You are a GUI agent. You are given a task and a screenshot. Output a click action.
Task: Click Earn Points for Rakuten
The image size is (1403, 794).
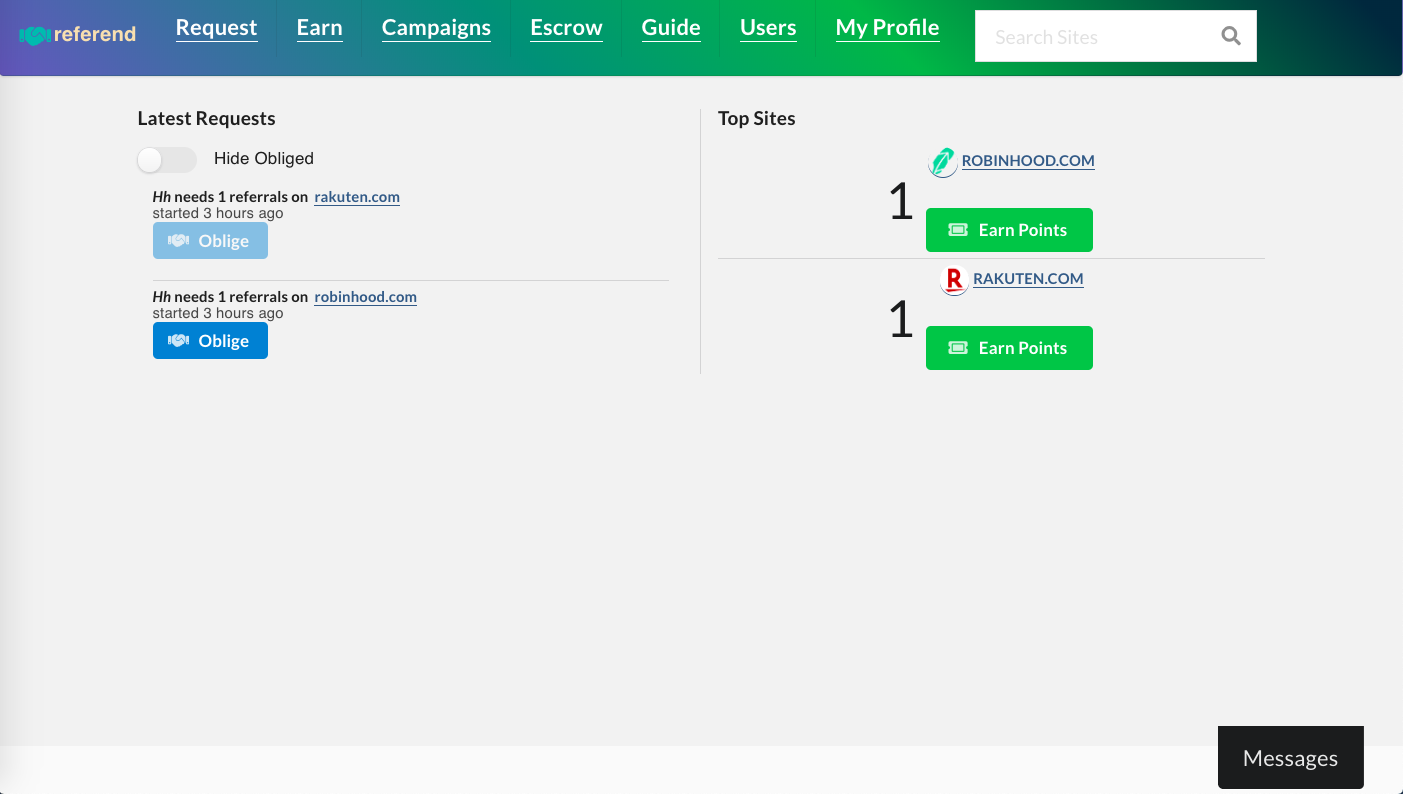[1009, 348]
